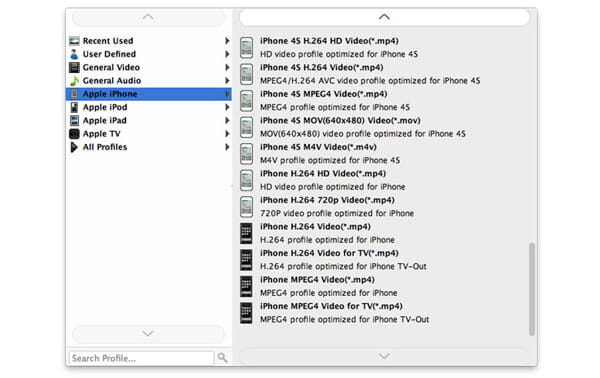Expand the Apple TV submenu arrow

tap(227, 134)
